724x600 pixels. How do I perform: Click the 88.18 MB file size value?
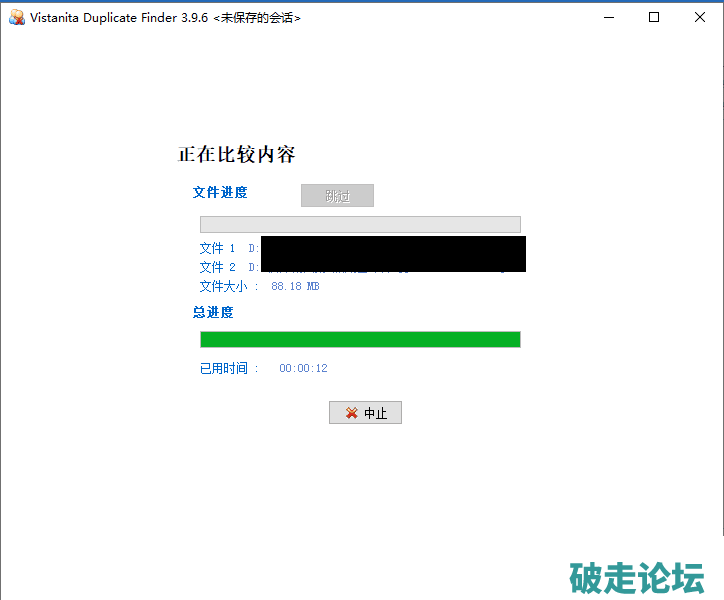(295, 287)
